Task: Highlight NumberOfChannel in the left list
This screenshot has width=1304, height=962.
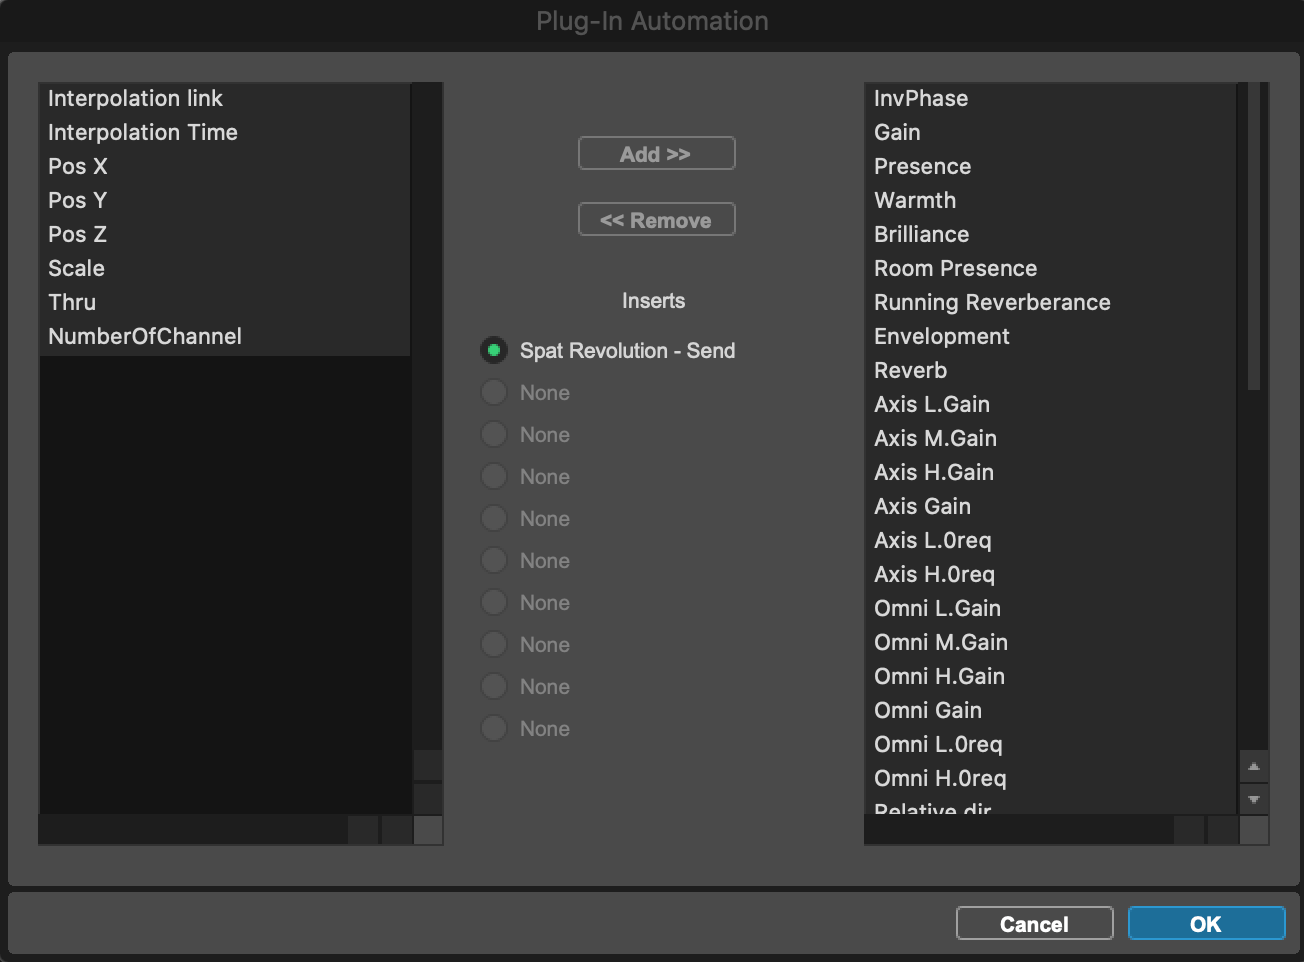Action: point(145,336)
